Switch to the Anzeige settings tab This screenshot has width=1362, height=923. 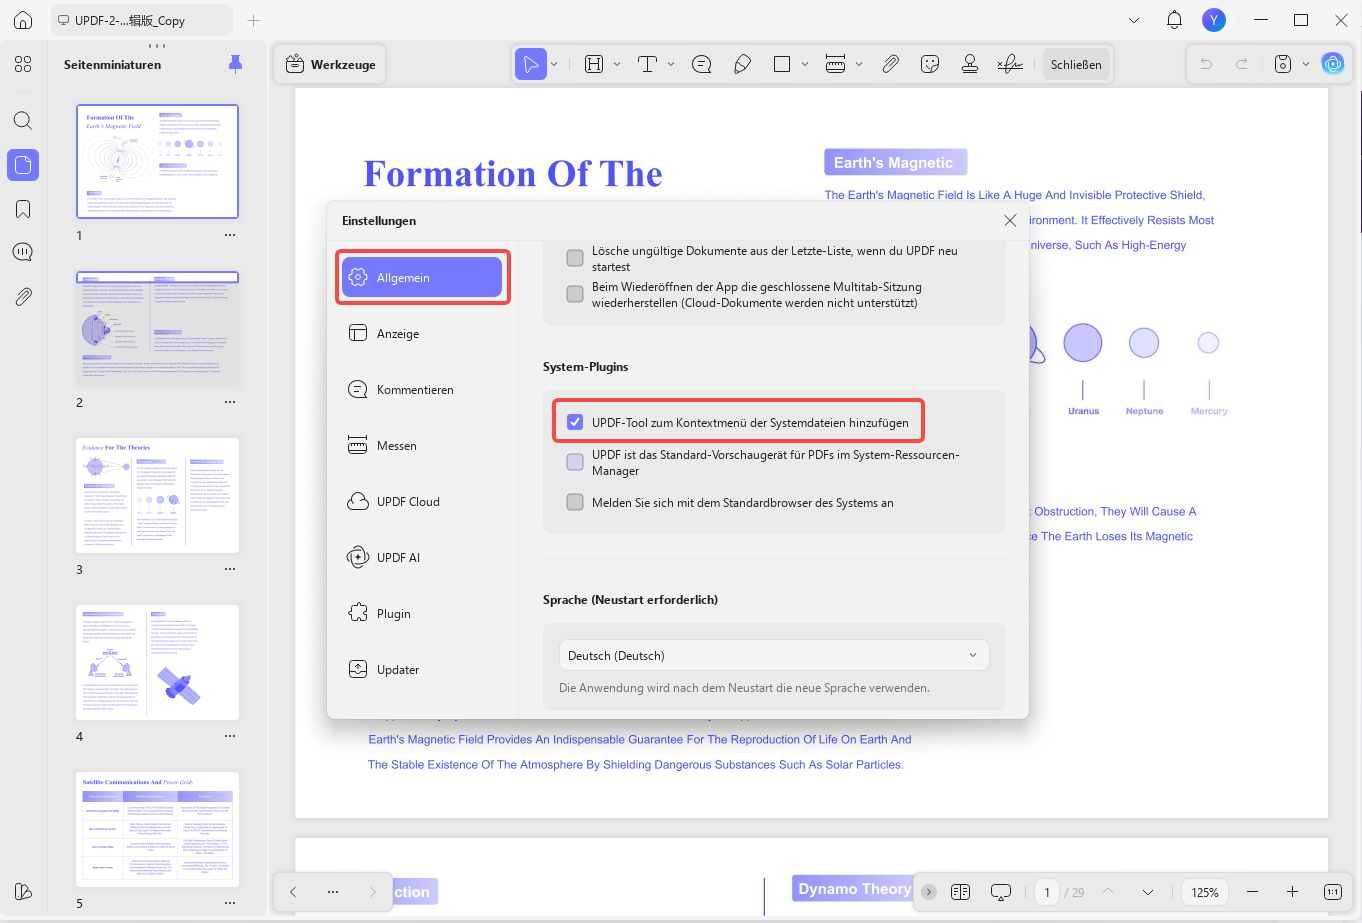click(x=422, y=333)
